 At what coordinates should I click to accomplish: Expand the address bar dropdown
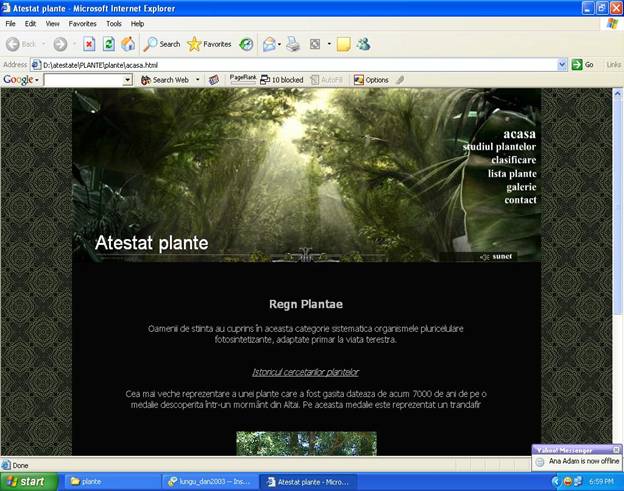click(x=562, y=65)
